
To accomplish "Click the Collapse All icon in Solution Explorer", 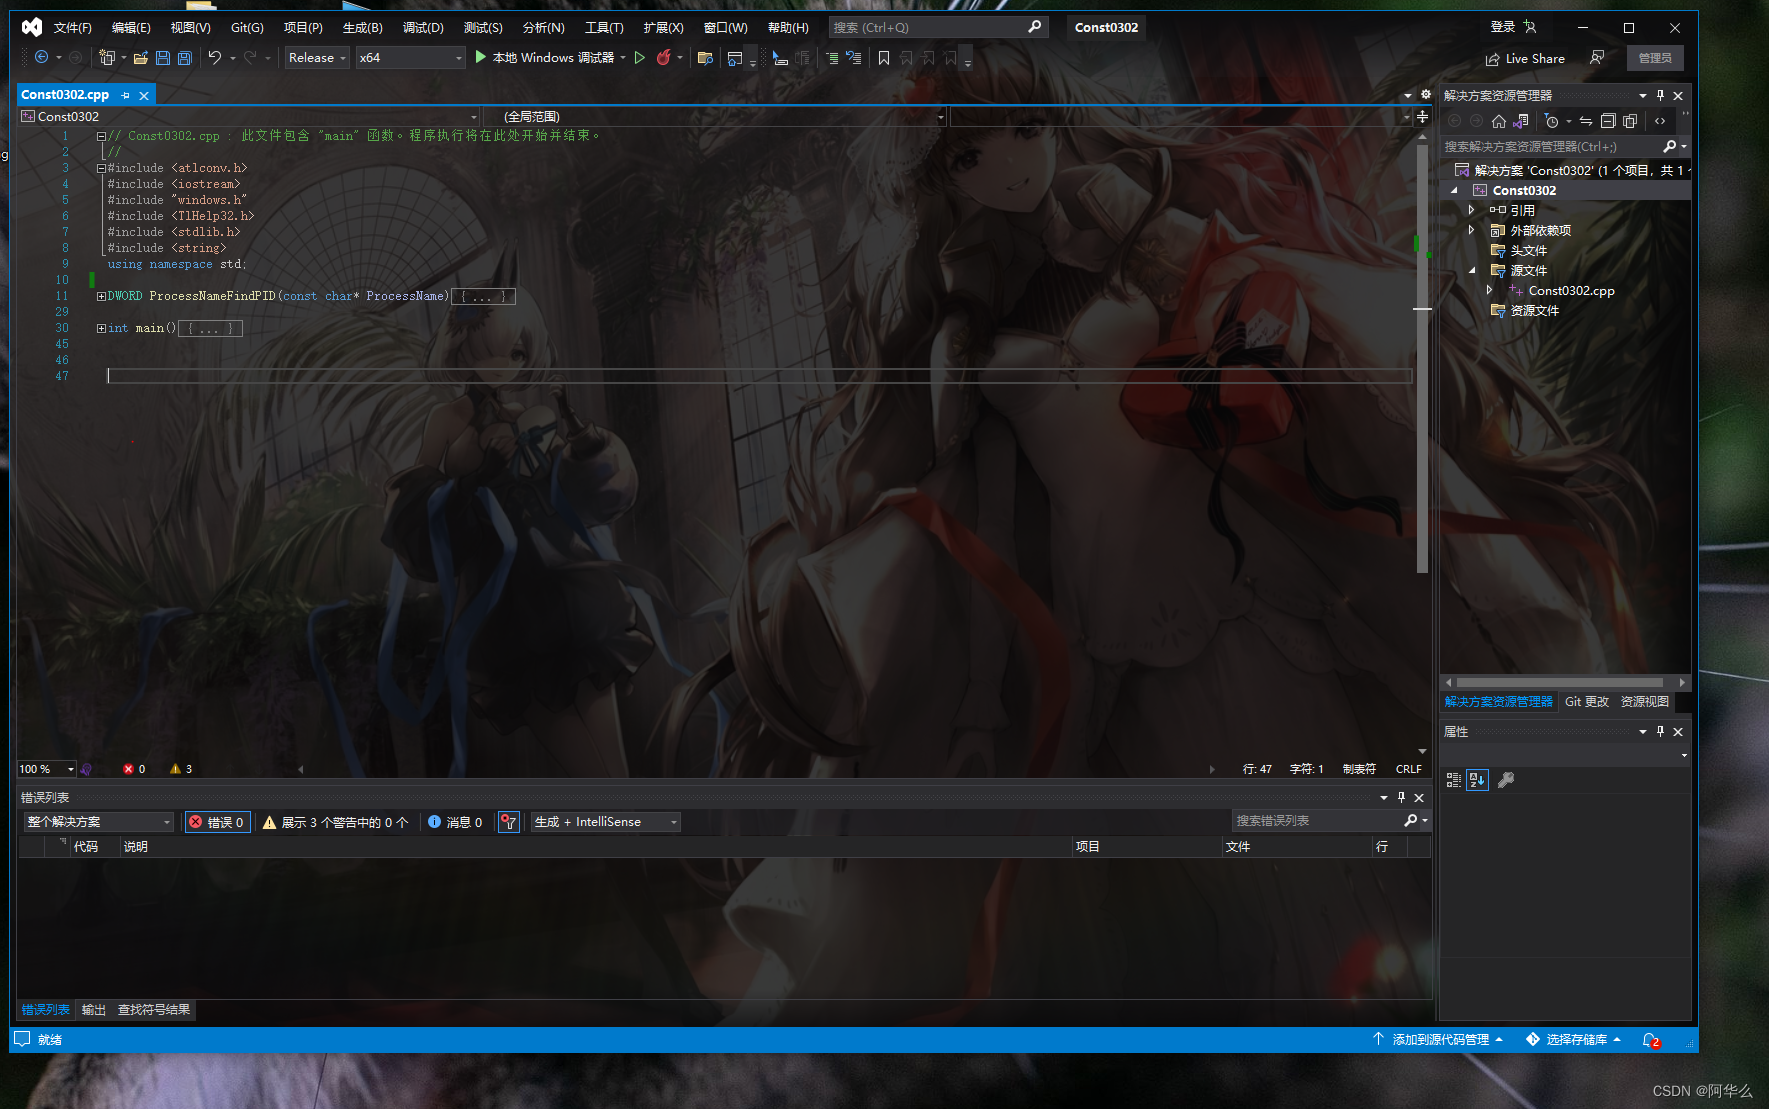I will (x=1608, y=121).
